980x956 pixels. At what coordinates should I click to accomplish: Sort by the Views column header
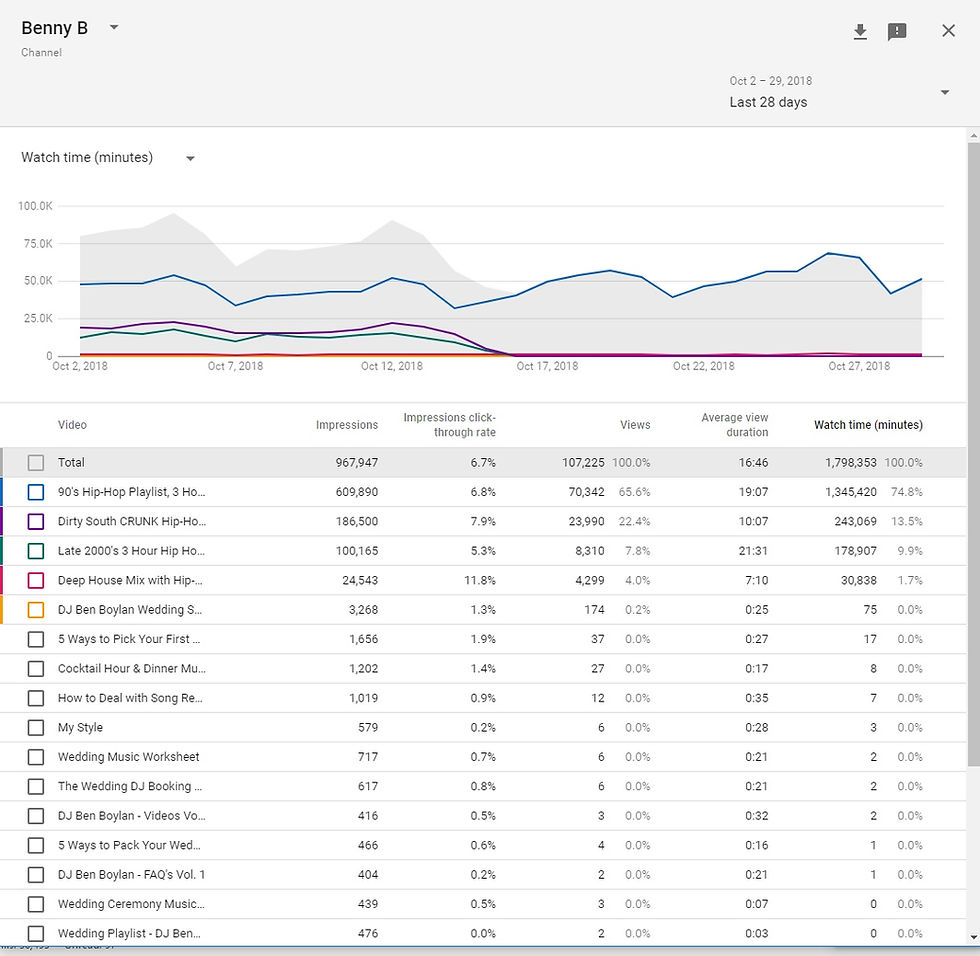[635, 425]
